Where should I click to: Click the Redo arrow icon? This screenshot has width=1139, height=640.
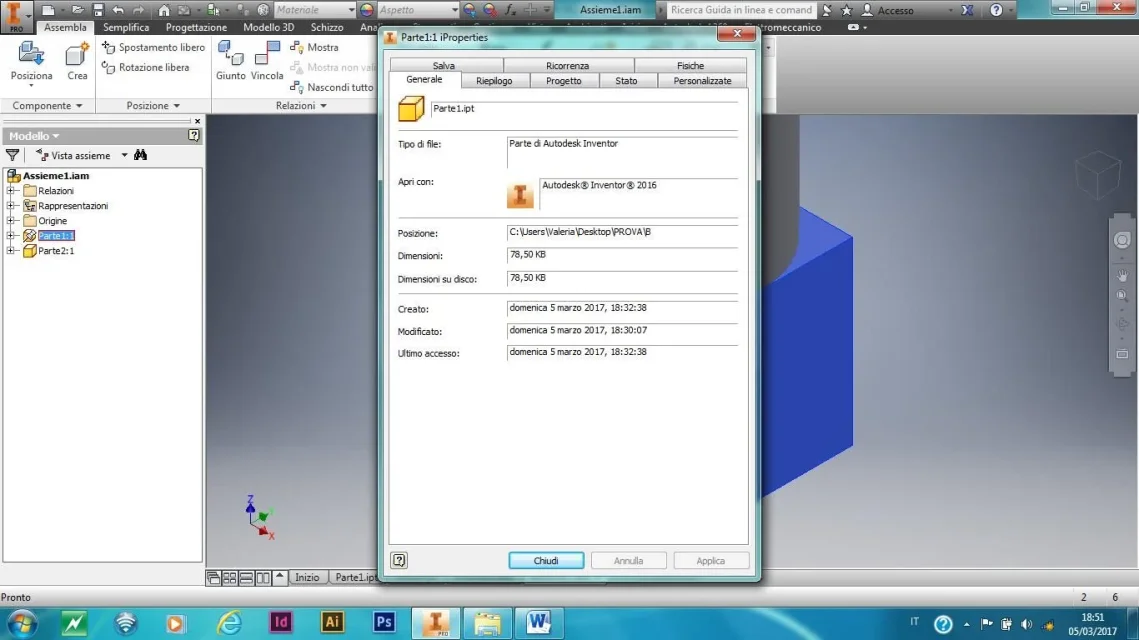click(x=138, y=10)
